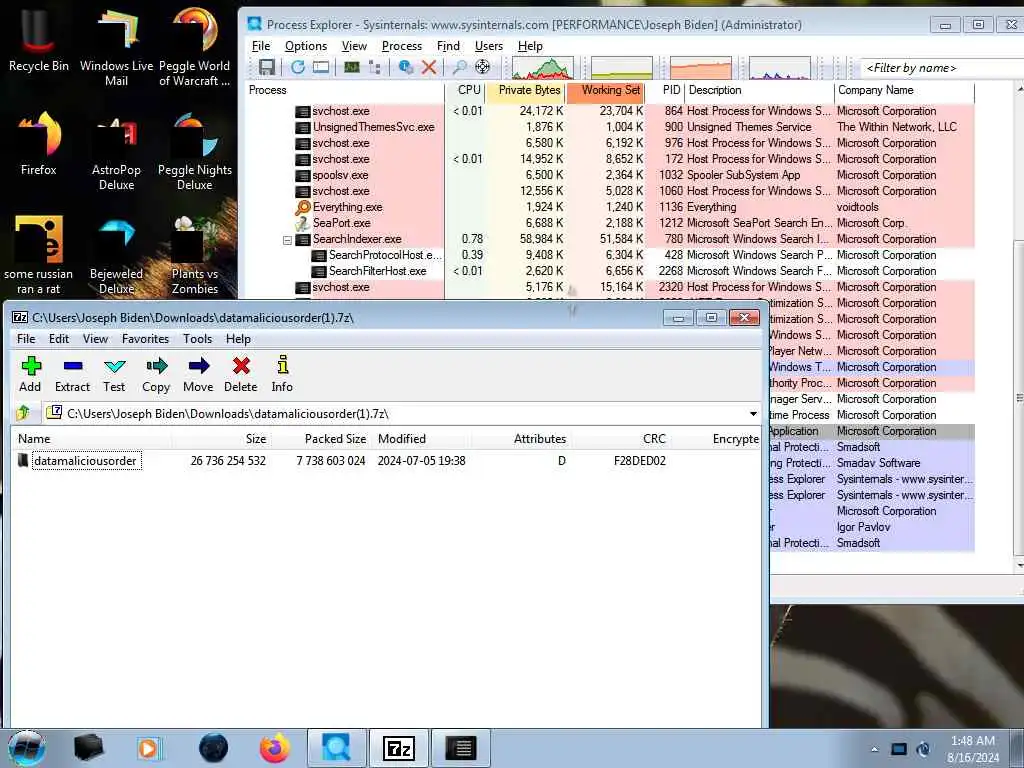Click the Extract button in 7-Zip

click(72, 374)
